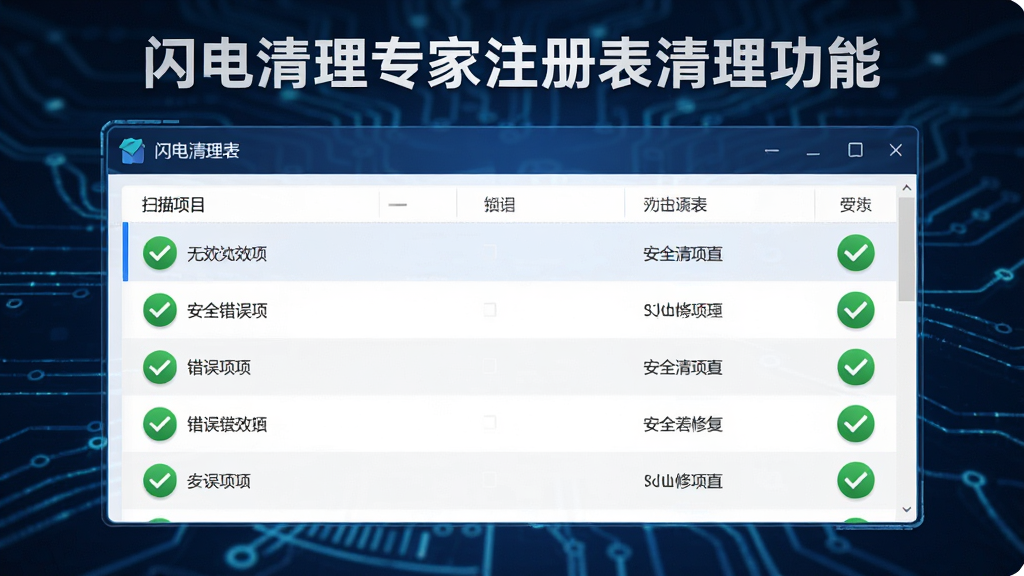The image size is (1024, 576).
Task: Toggle the checkbox in the 安全错误项 row
Action: click(490, 309)
